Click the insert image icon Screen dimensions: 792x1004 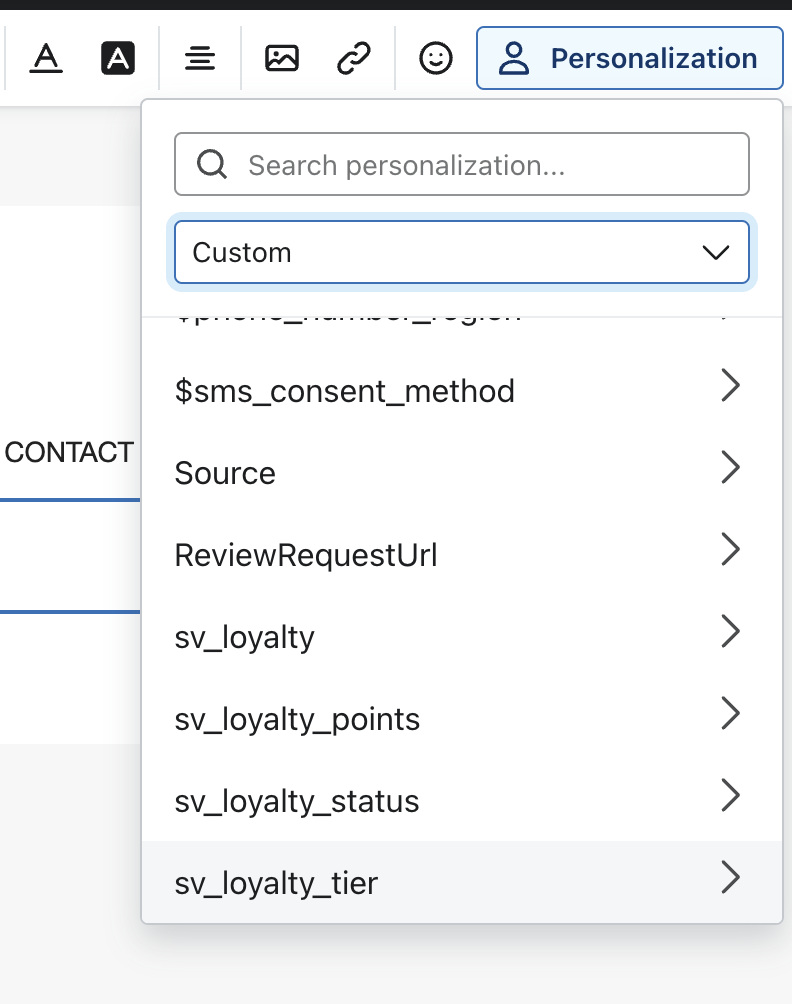point(282,59)
